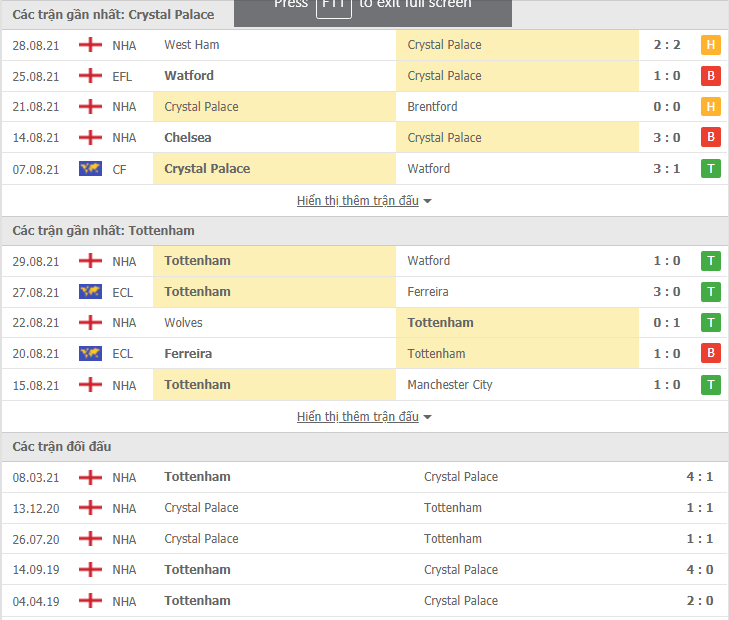The width and height of the screenshot is (729, 620).
Task: Open the Chelsea team link
Action: [187, 138]
